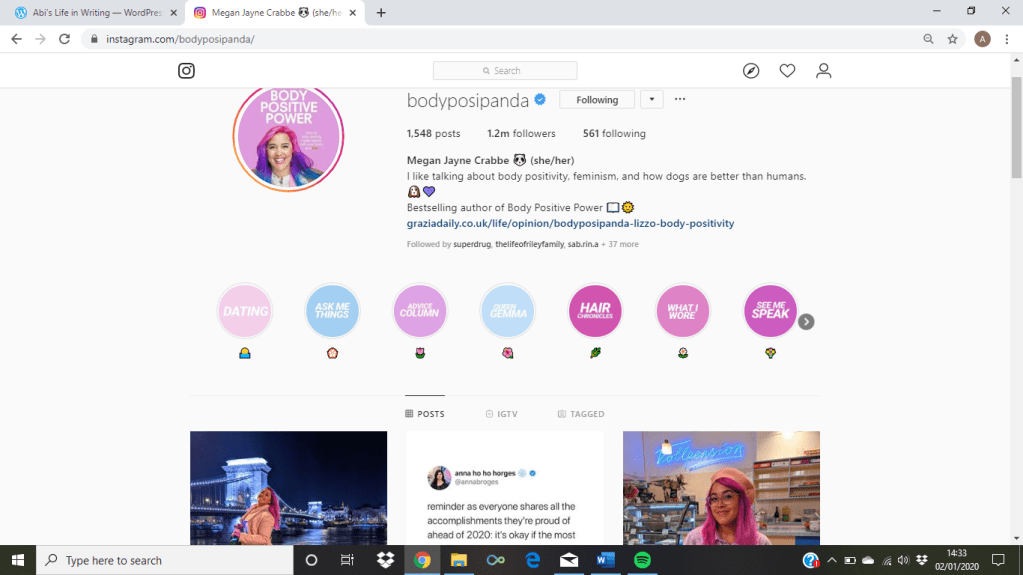Open the HAIR Chronicles highlight
1023x575 pixels.
coord(595,311)
